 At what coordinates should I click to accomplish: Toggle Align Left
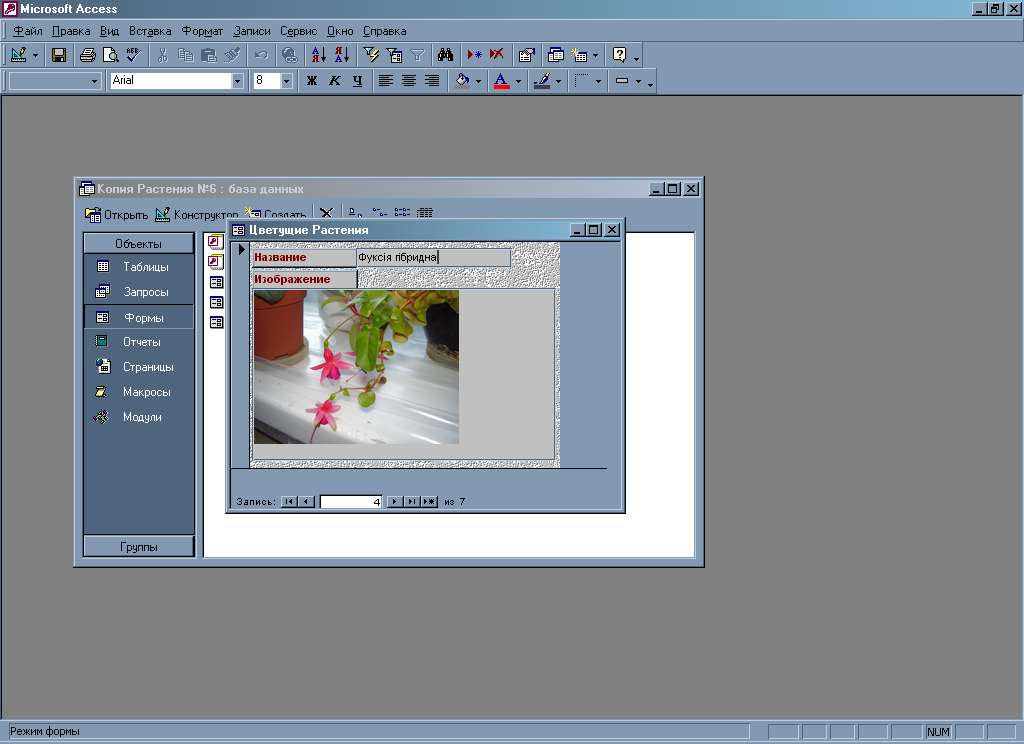[386, 80]
